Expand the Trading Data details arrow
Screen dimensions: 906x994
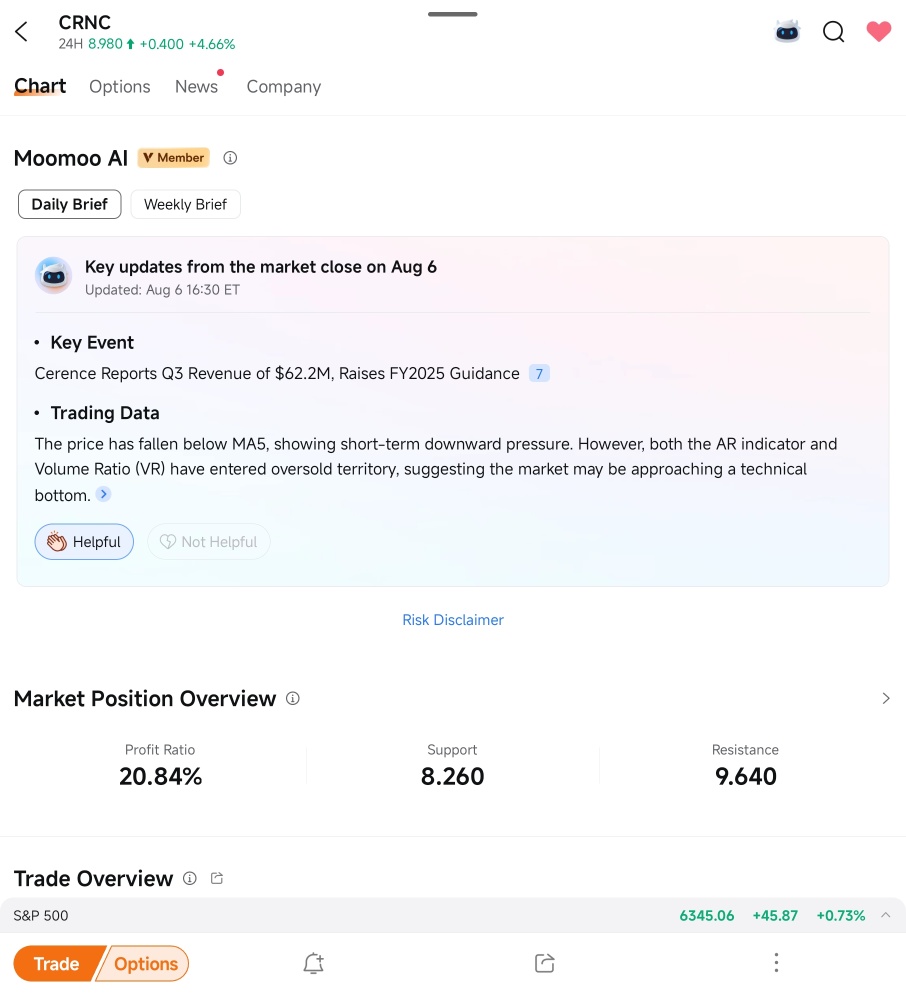pos(103,493)
